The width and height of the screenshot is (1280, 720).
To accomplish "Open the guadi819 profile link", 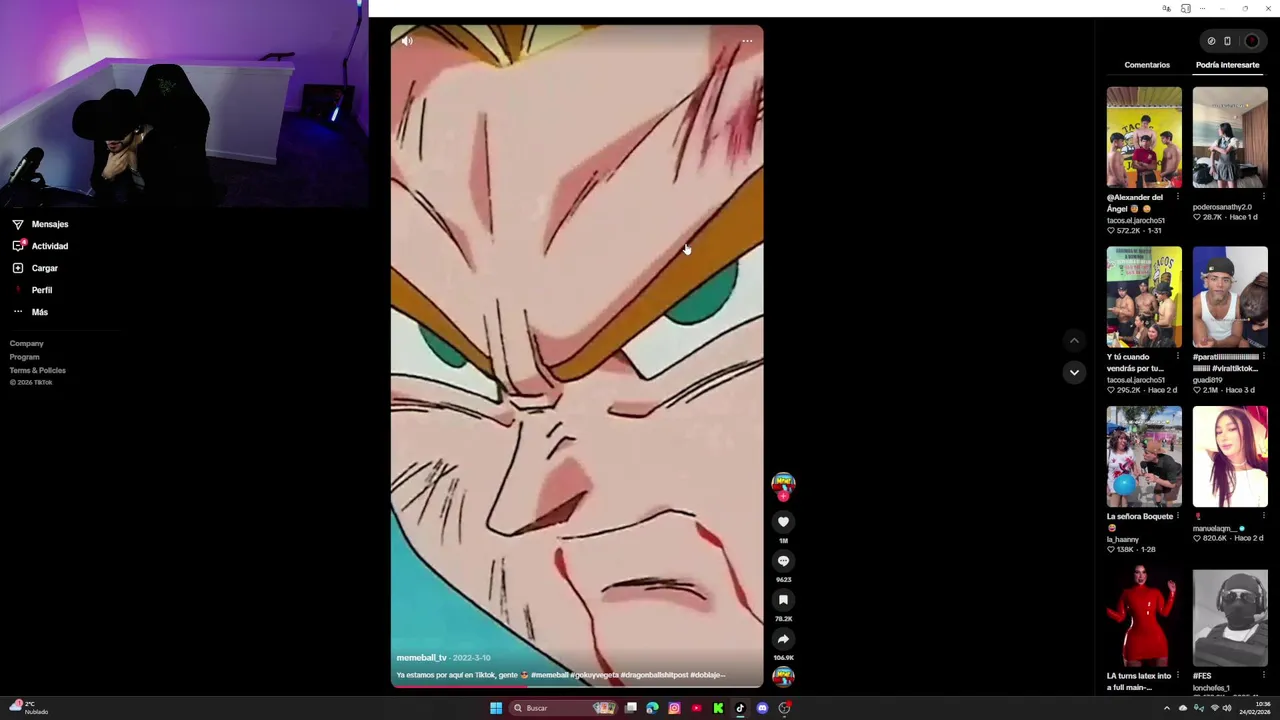I will click(x=1208, y=380).
